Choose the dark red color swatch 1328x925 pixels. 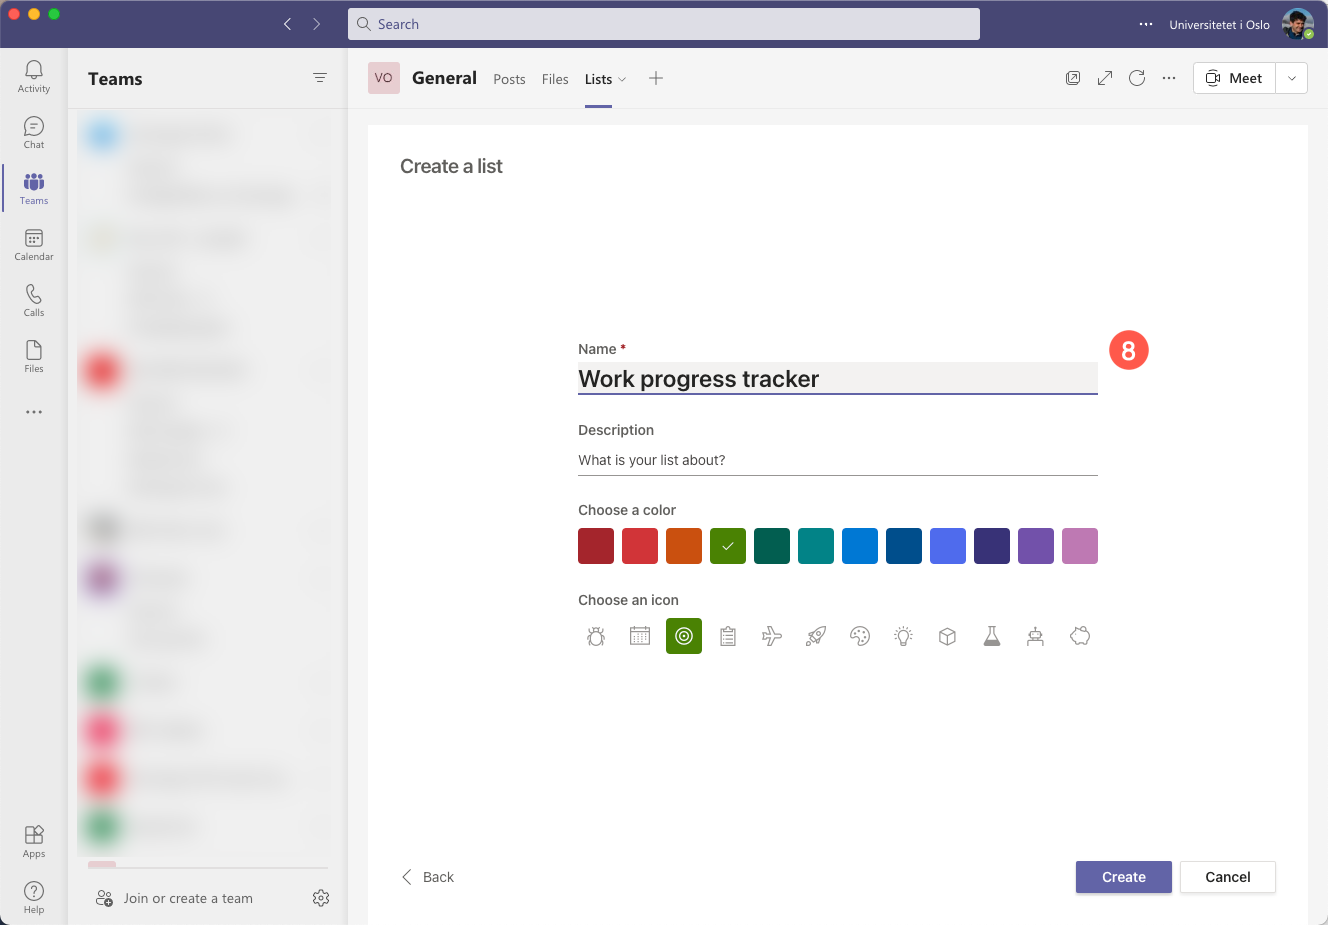tap(596, 546)
